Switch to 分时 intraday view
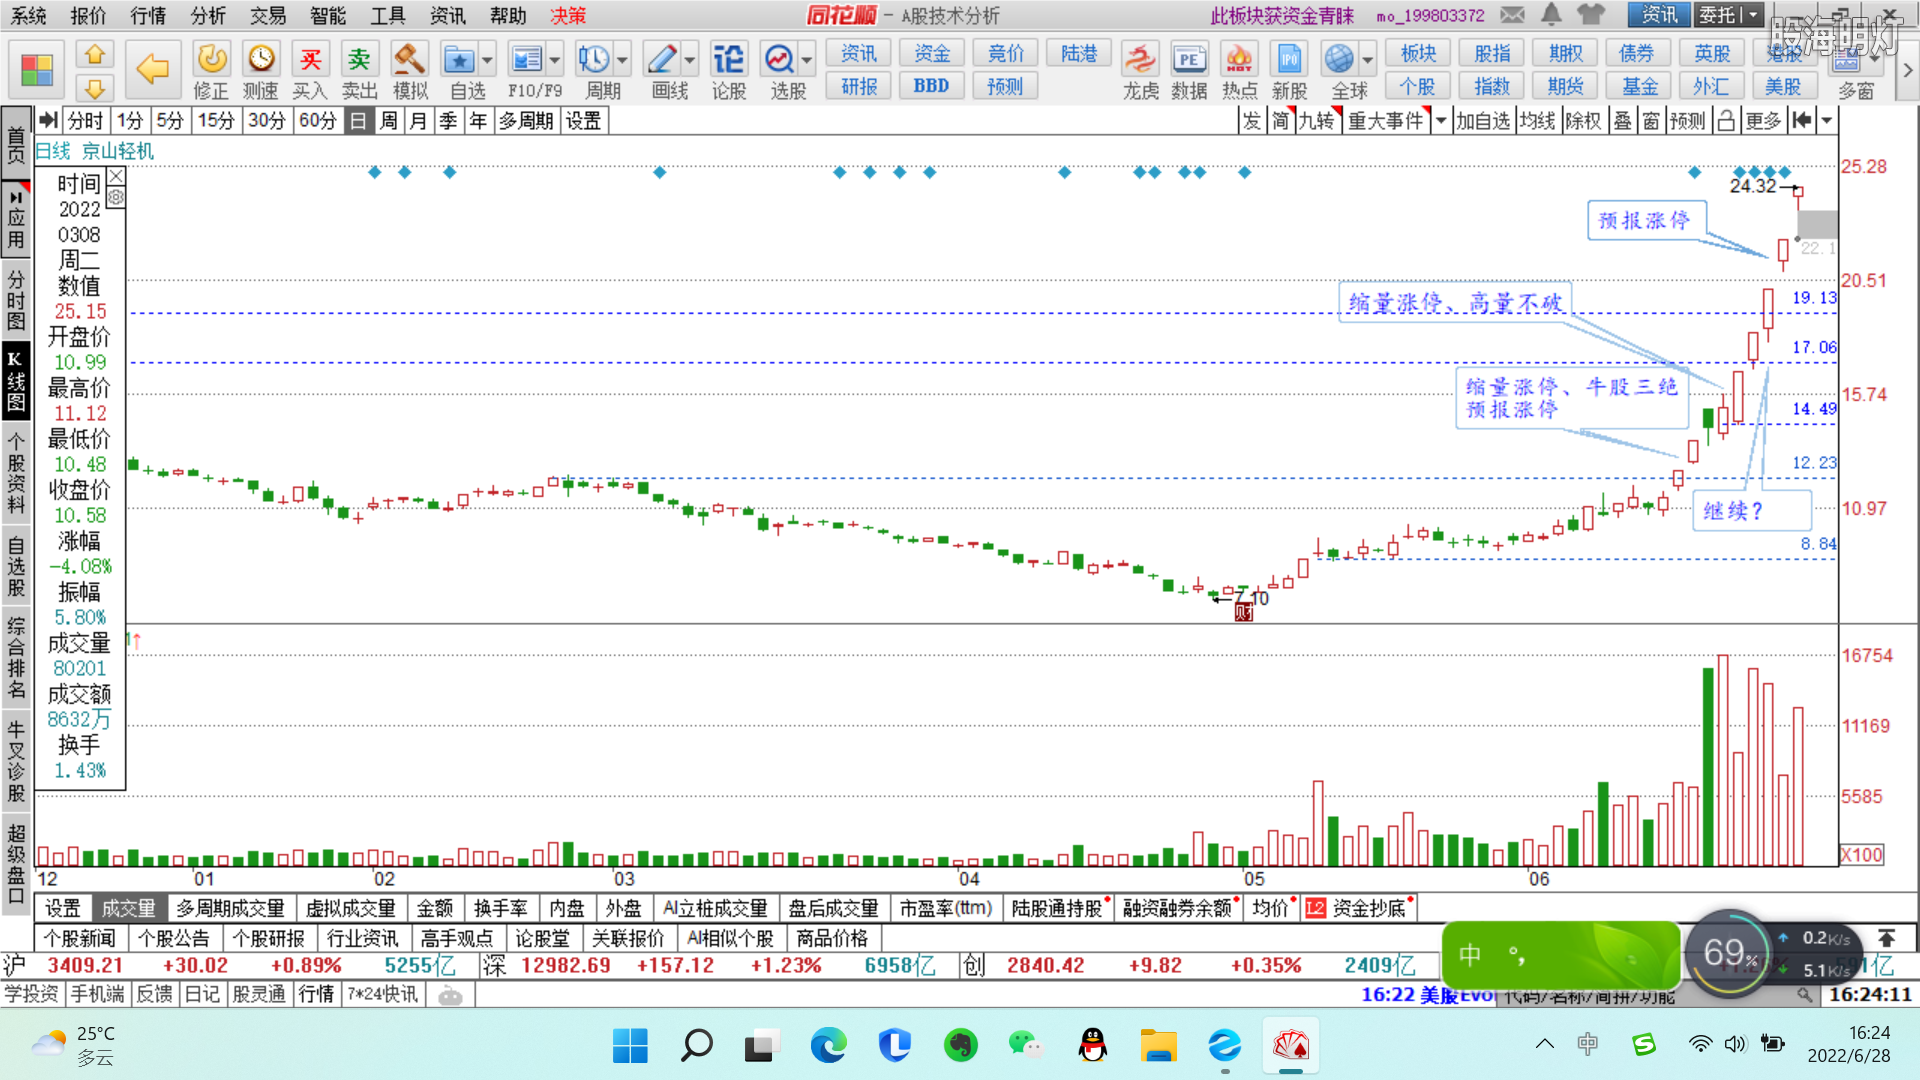The height and width of the screenshot is (1080, 1920). coord(86,121)
